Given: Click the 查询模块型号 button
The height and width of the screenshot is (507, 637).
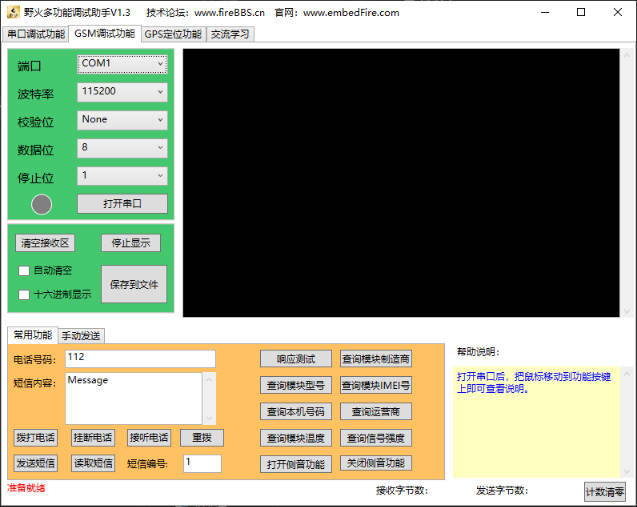Looking at the screenshot, I should (x=296, y=385).
